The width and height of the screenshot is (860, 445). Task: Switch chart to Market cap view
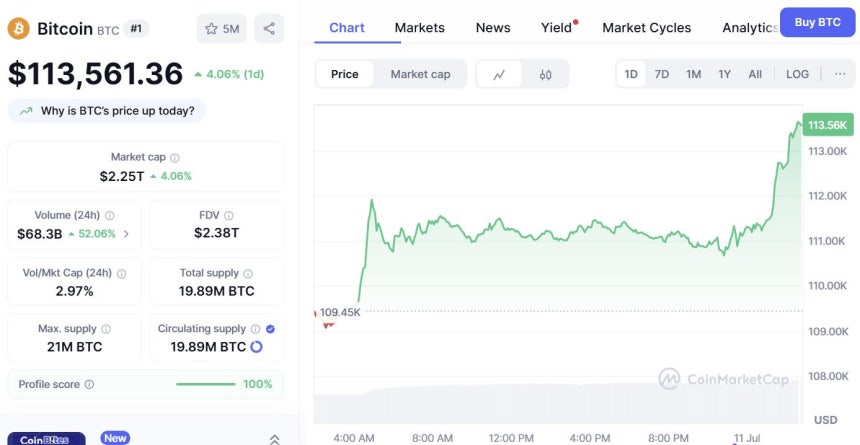(x=420, y=74)
